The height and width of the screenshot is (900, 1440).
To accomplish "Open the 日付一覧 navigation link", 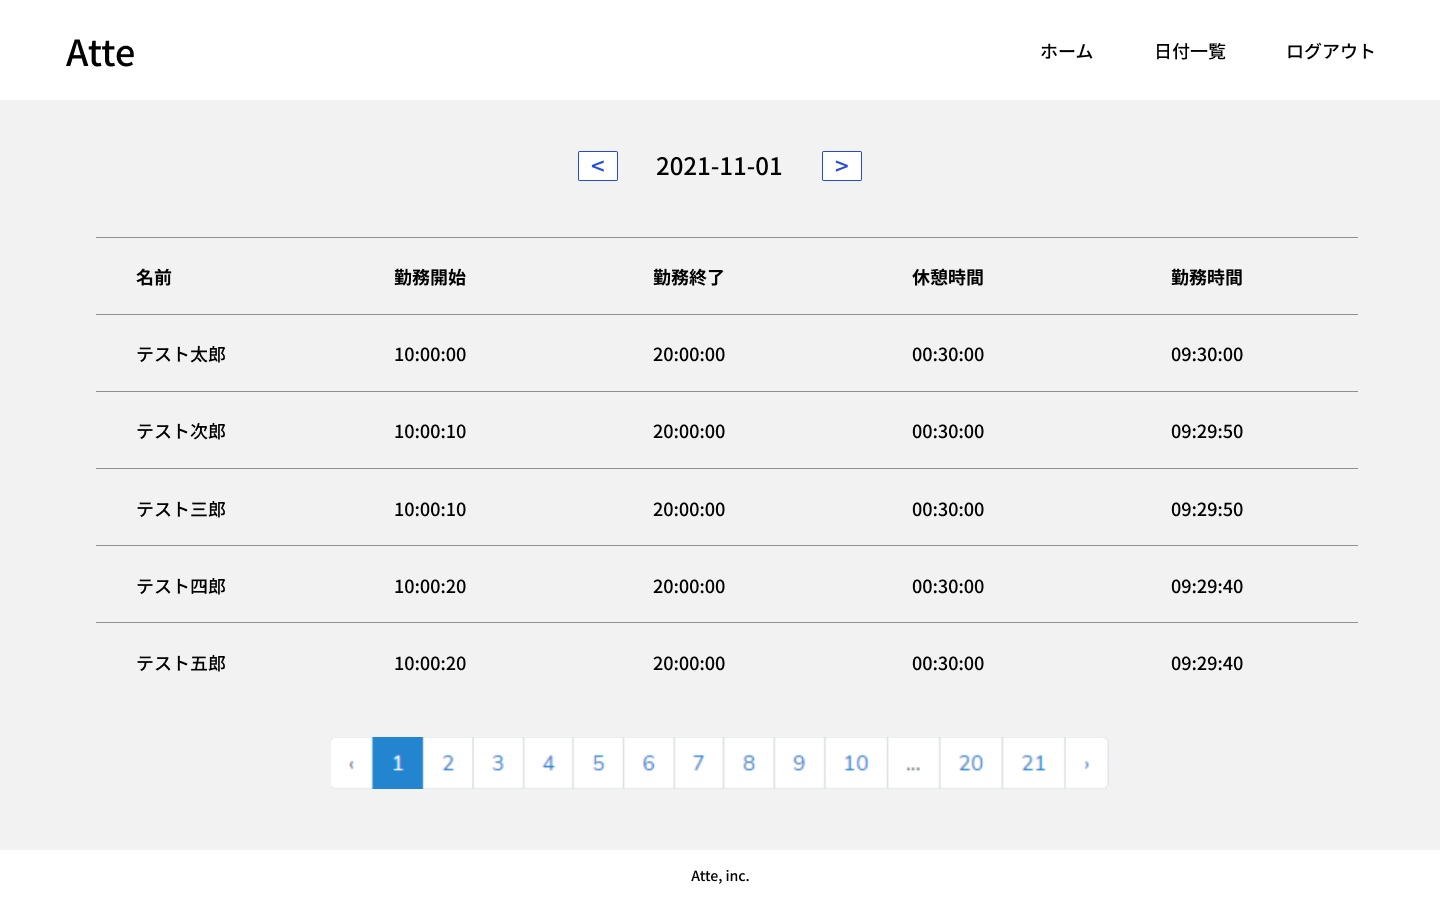I will pyautogui.click(x=1189, y=51).
